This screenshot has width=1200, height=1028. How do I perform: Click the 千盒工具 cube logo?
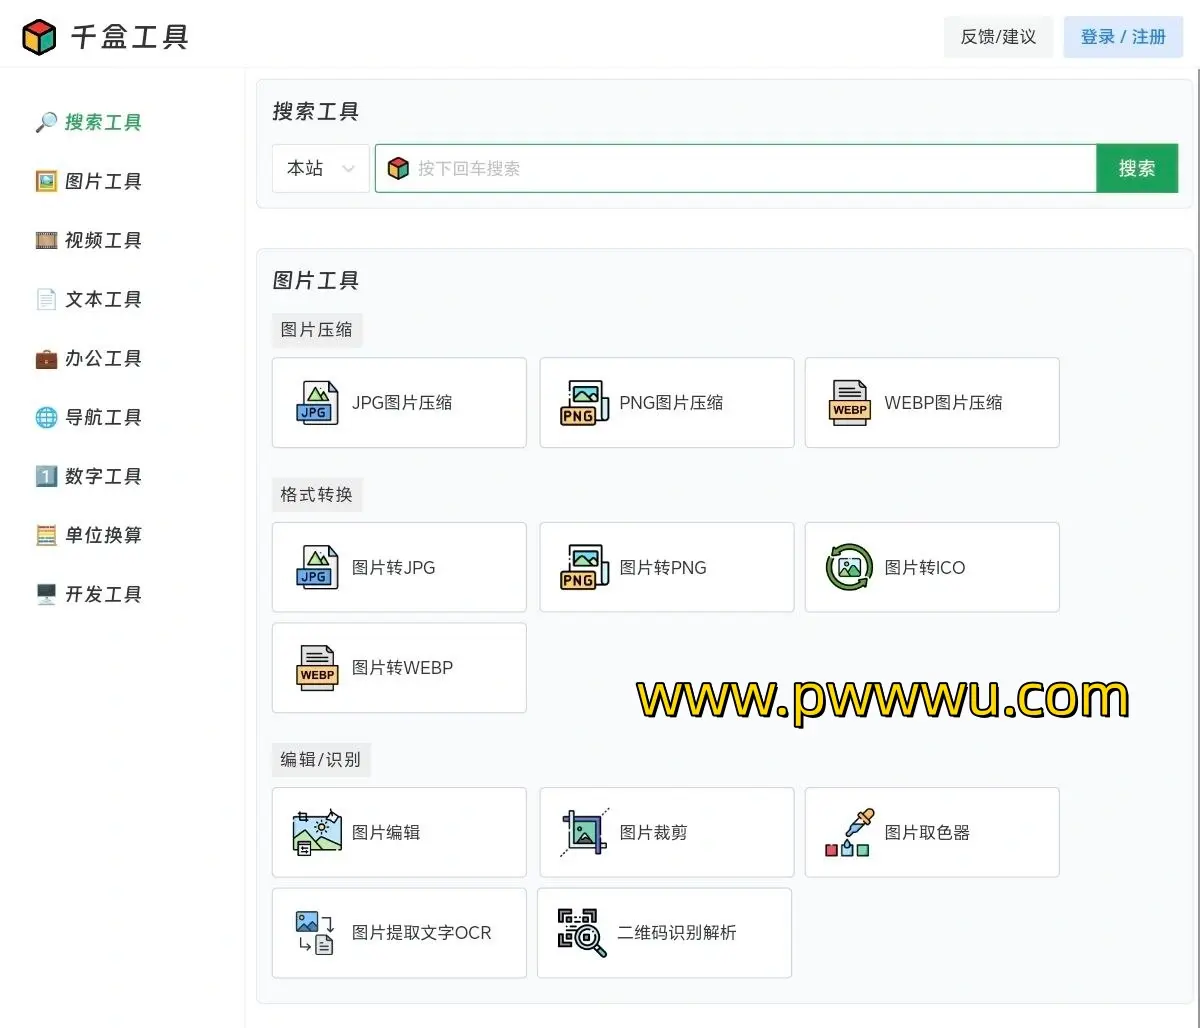(x=39, y=37)
